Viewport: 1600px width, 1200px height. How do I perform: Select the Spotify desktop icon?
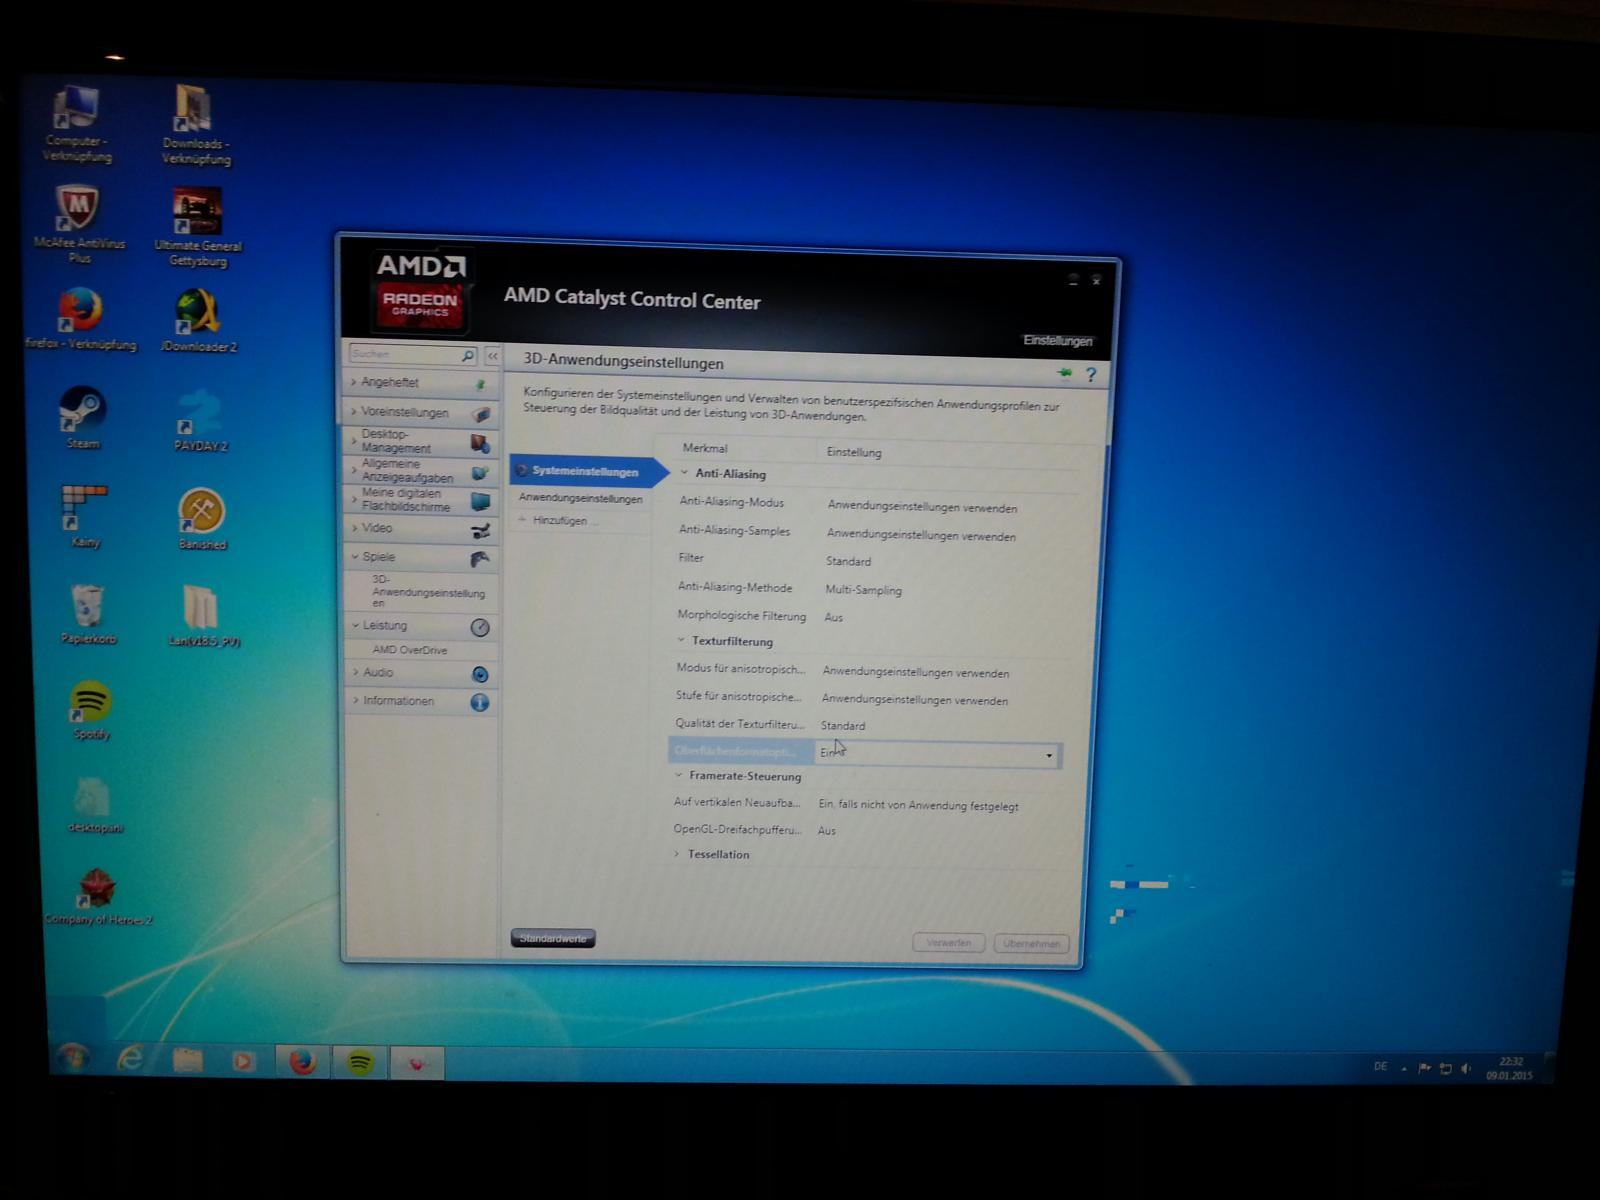(x=91, y=710)
